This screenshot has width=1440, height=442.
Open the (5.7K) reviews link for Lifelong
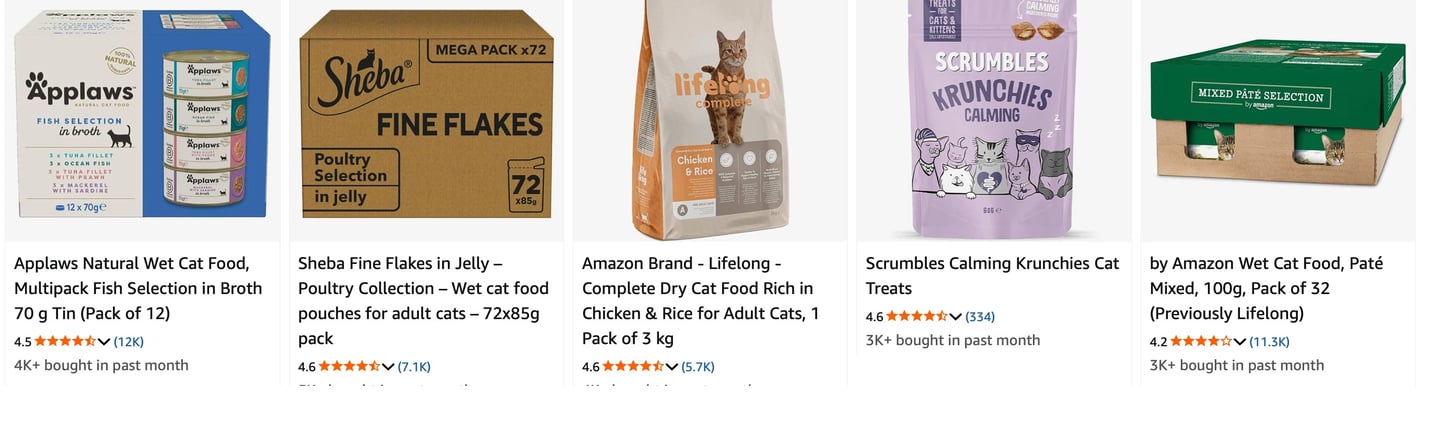point(698,367)
